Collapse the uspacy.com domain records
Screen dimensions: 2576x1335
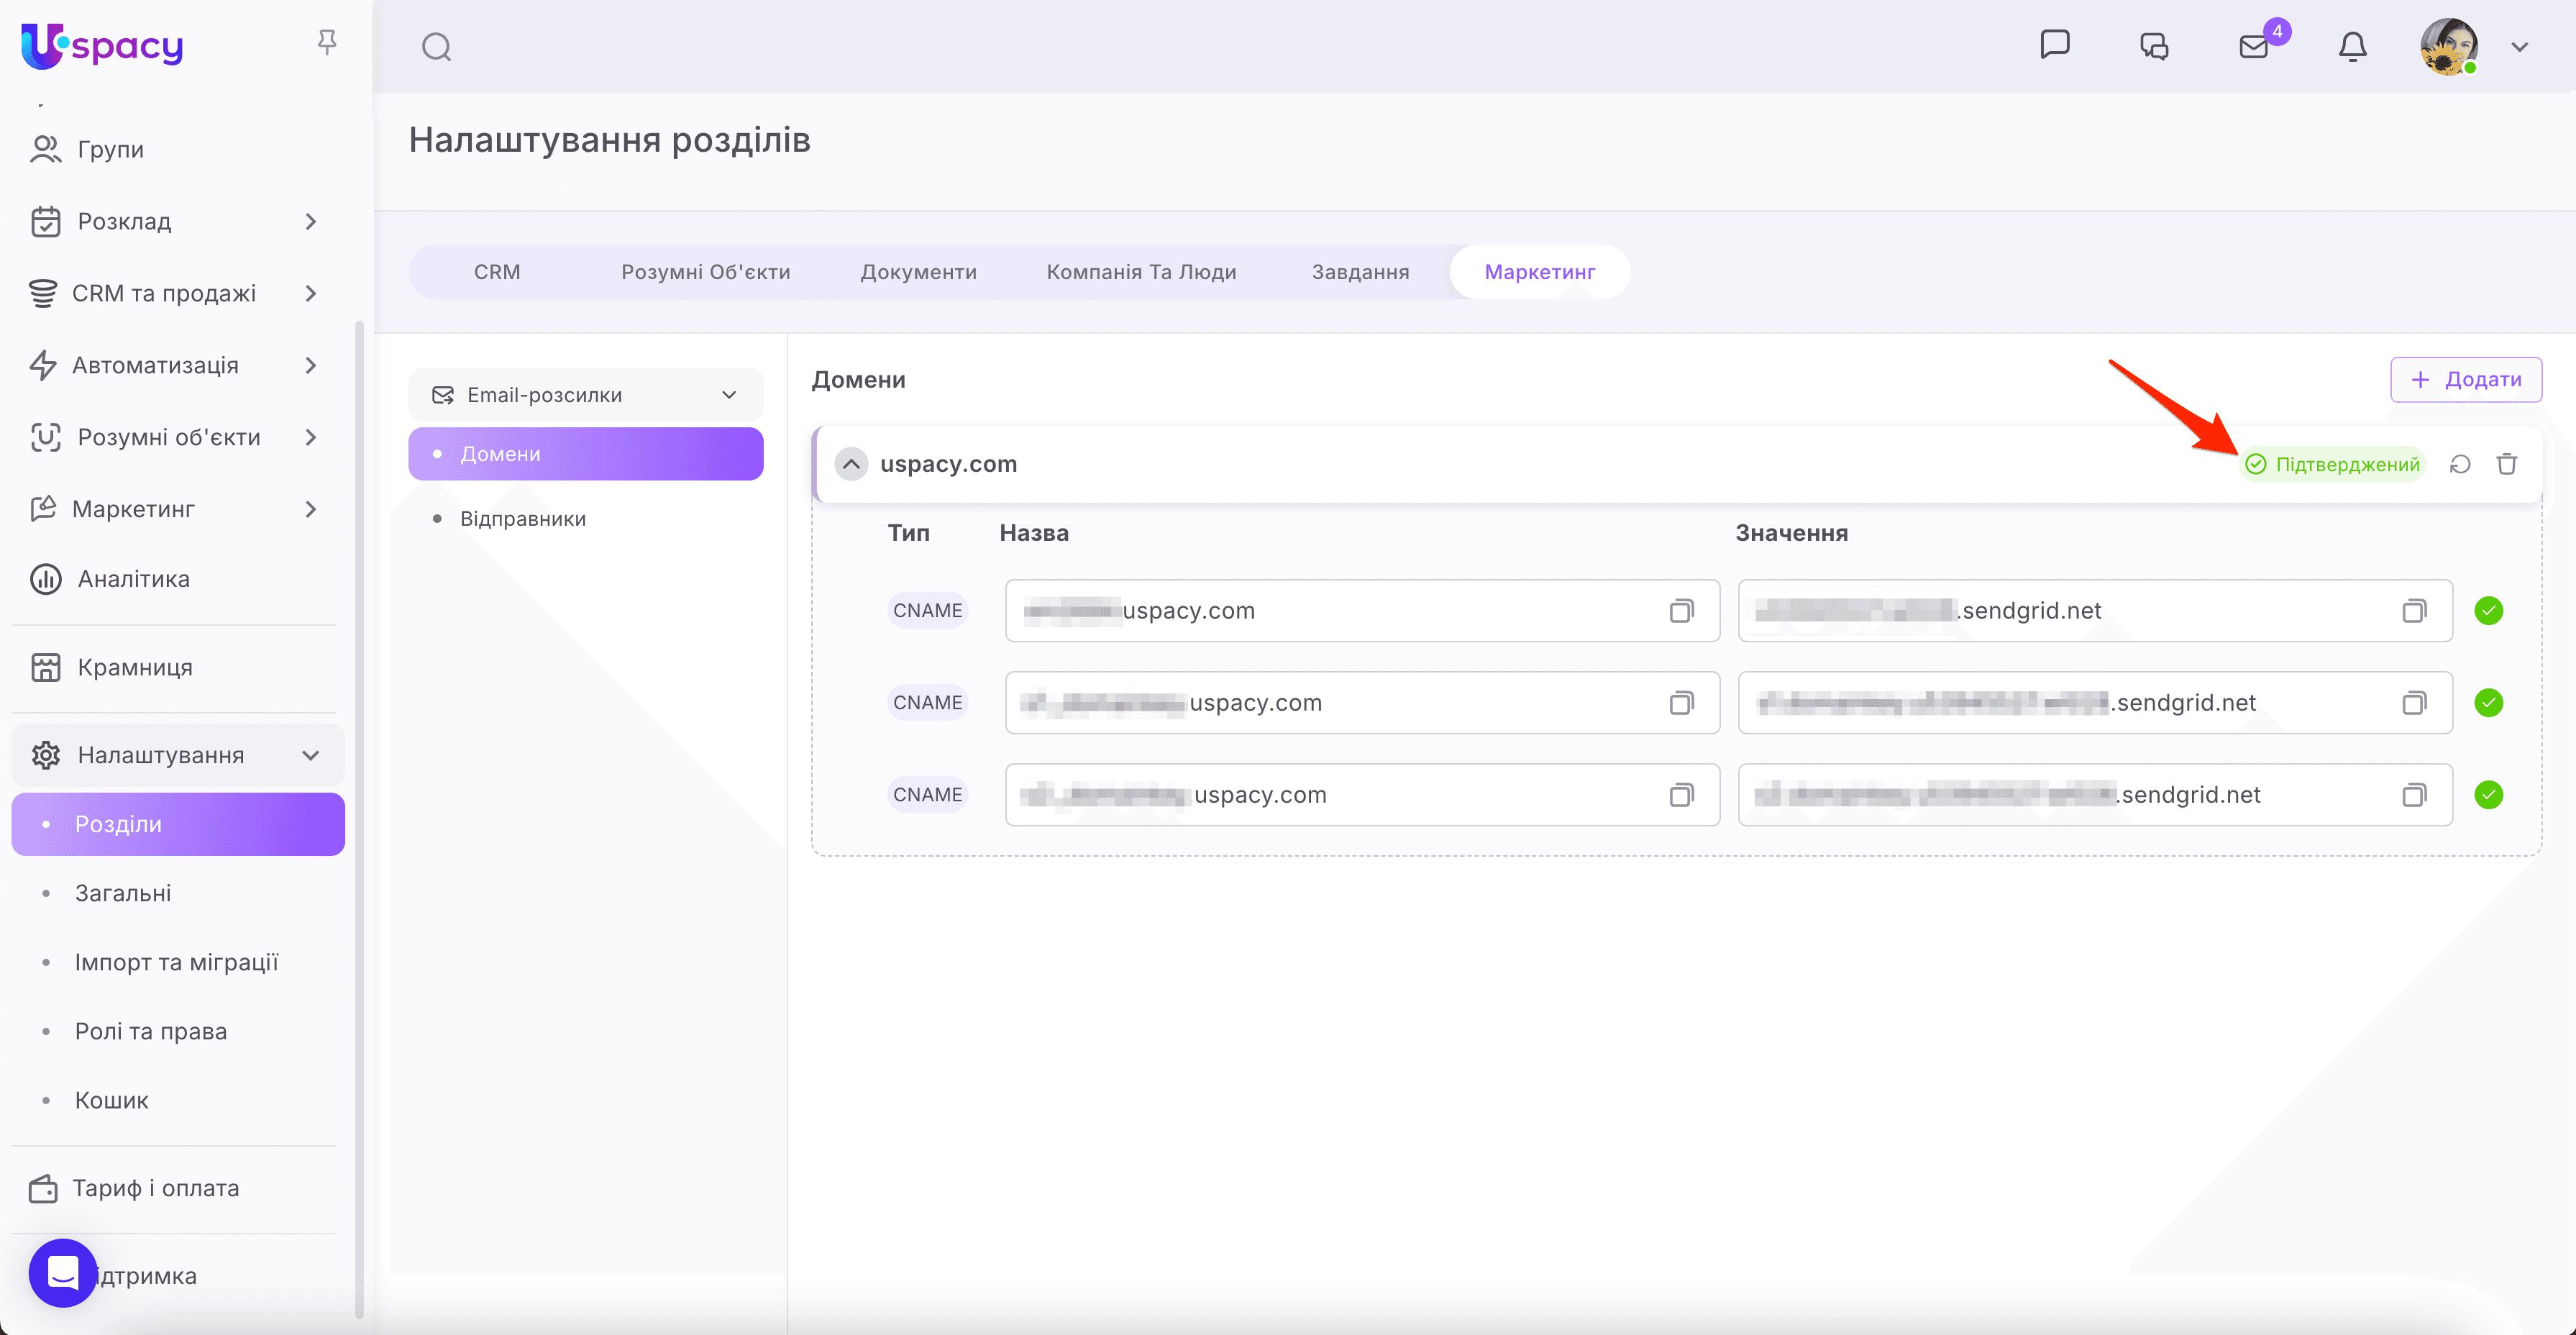click(x=851, y=464)
